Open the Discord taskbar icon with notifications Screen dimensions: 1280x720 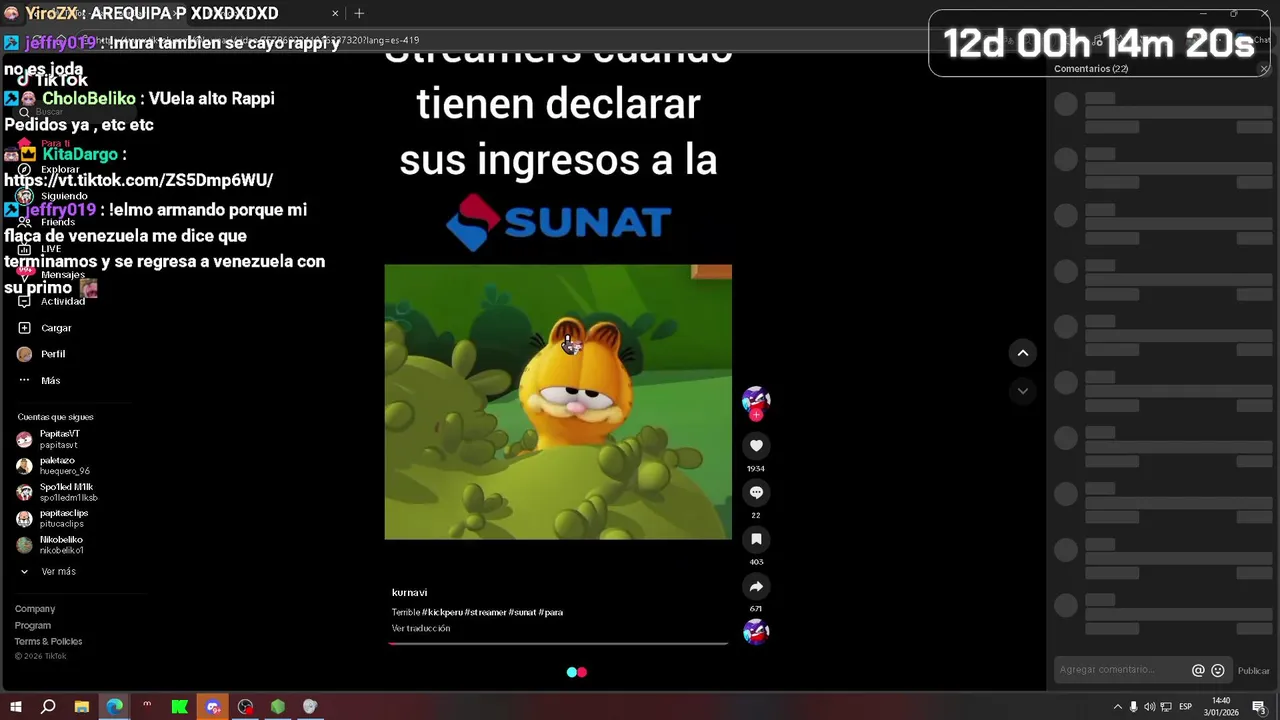point(213,707)
